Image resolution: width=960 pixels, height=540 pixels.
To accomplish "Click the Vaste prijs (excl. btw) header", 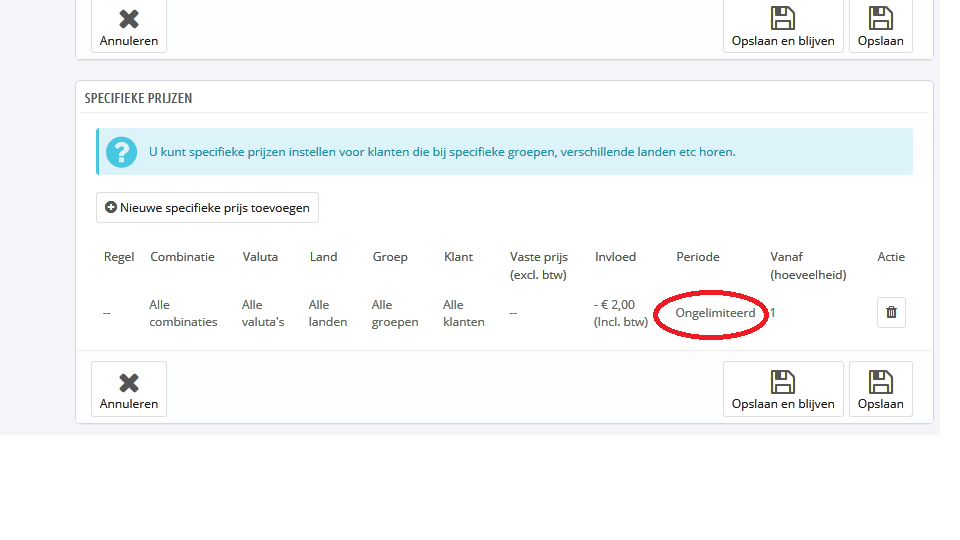I will pos(539,265).
